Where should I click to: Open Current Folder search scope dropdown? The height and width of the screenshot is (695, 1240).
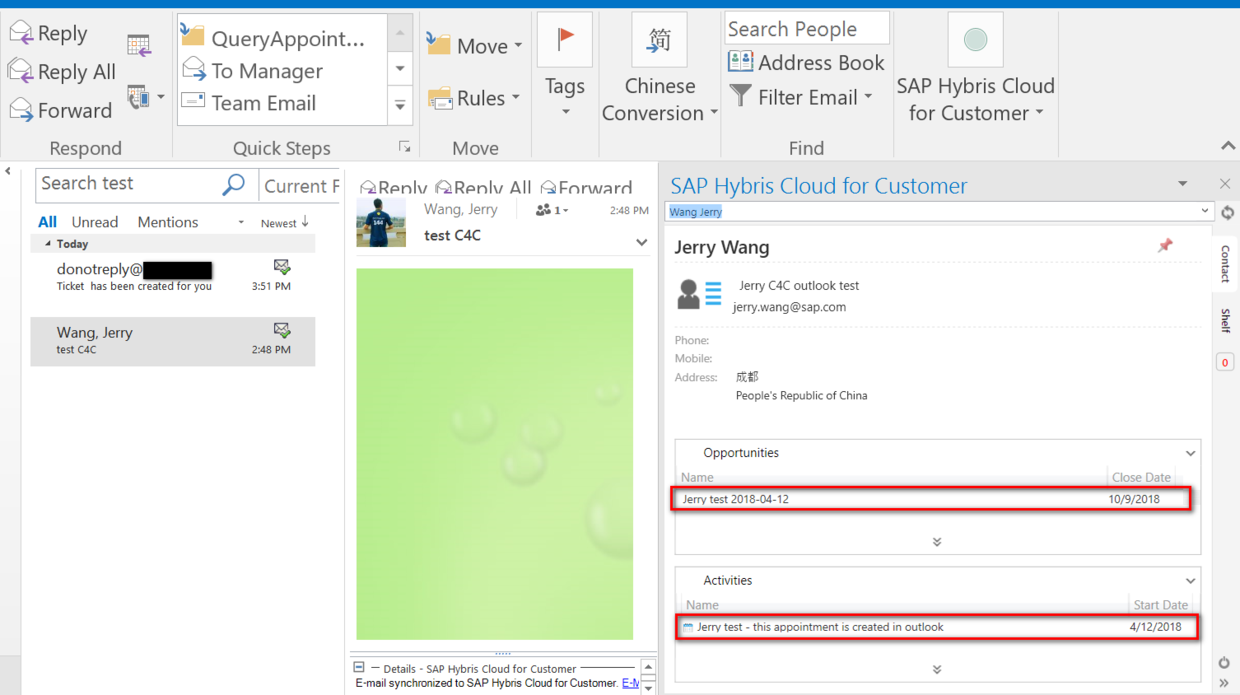click(x=300, y=185)
